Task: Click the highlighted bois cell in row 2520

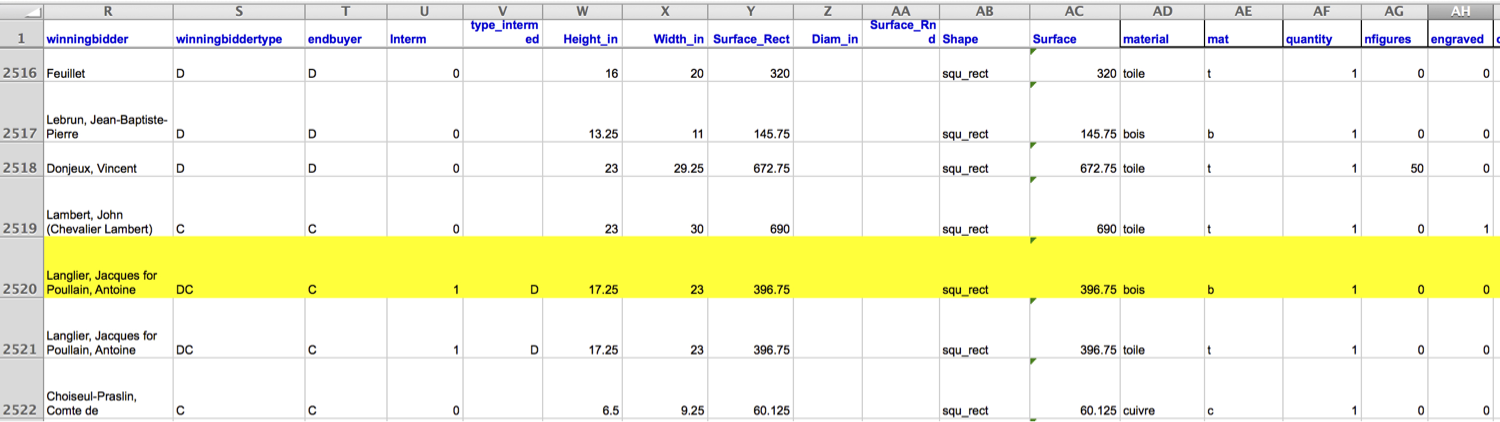Action: point(1162,290)
